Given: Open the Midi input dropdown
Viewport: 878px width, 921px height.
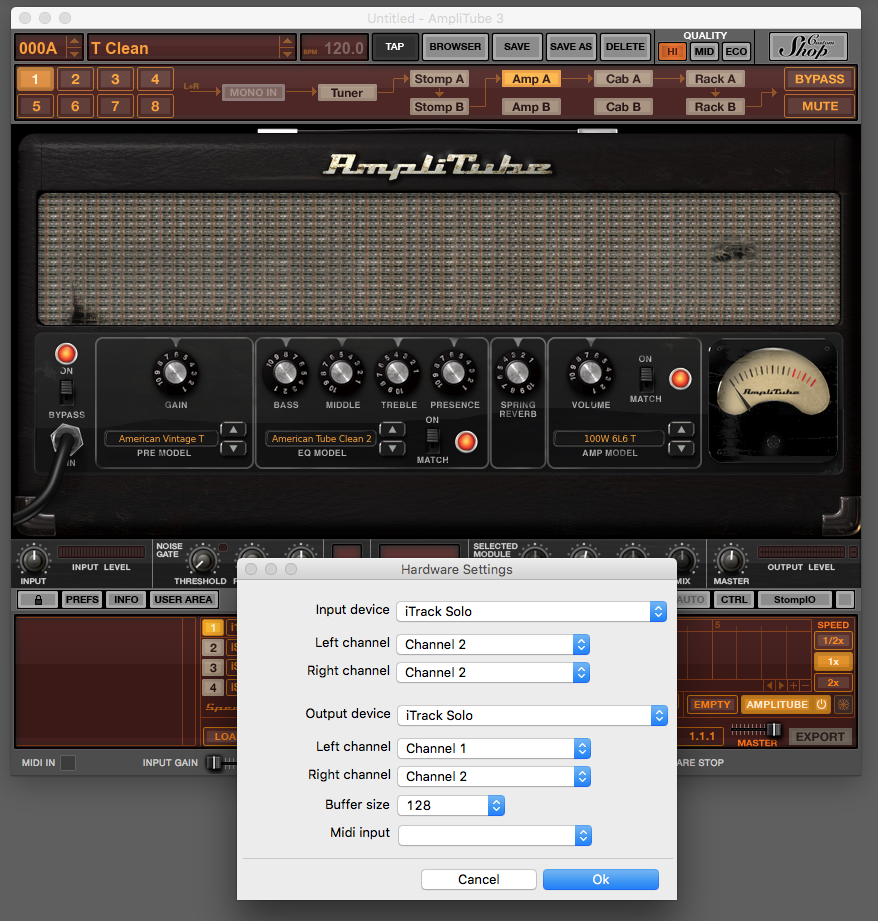Looking at the screenshot, I should tap(494, 835).
